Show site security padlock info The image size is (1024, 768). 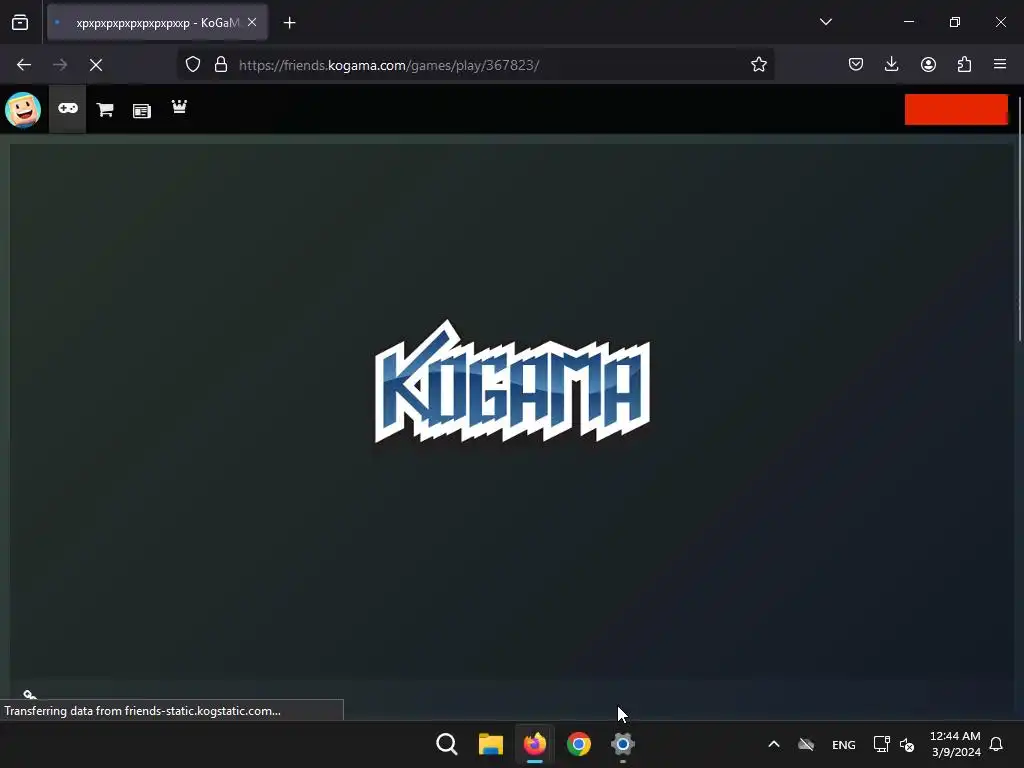click(221, 65)
